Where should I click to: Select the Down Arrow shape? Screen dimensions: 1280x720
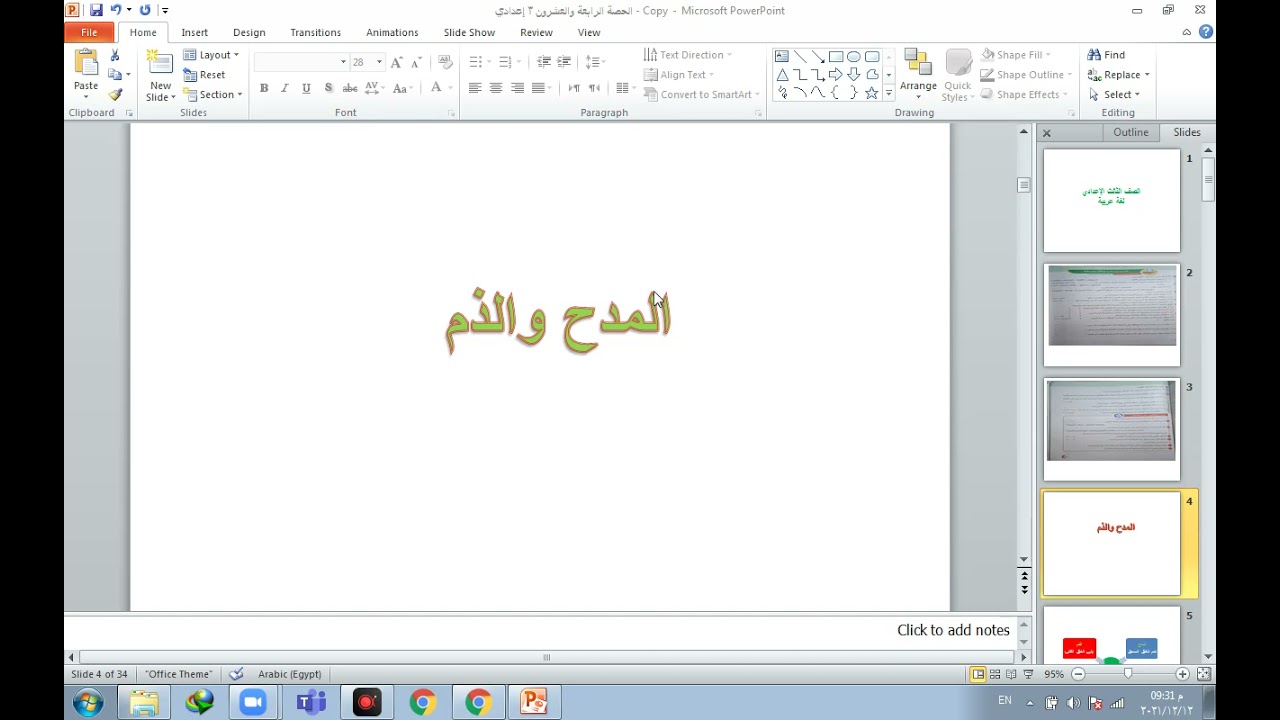(x=854, y=75)
